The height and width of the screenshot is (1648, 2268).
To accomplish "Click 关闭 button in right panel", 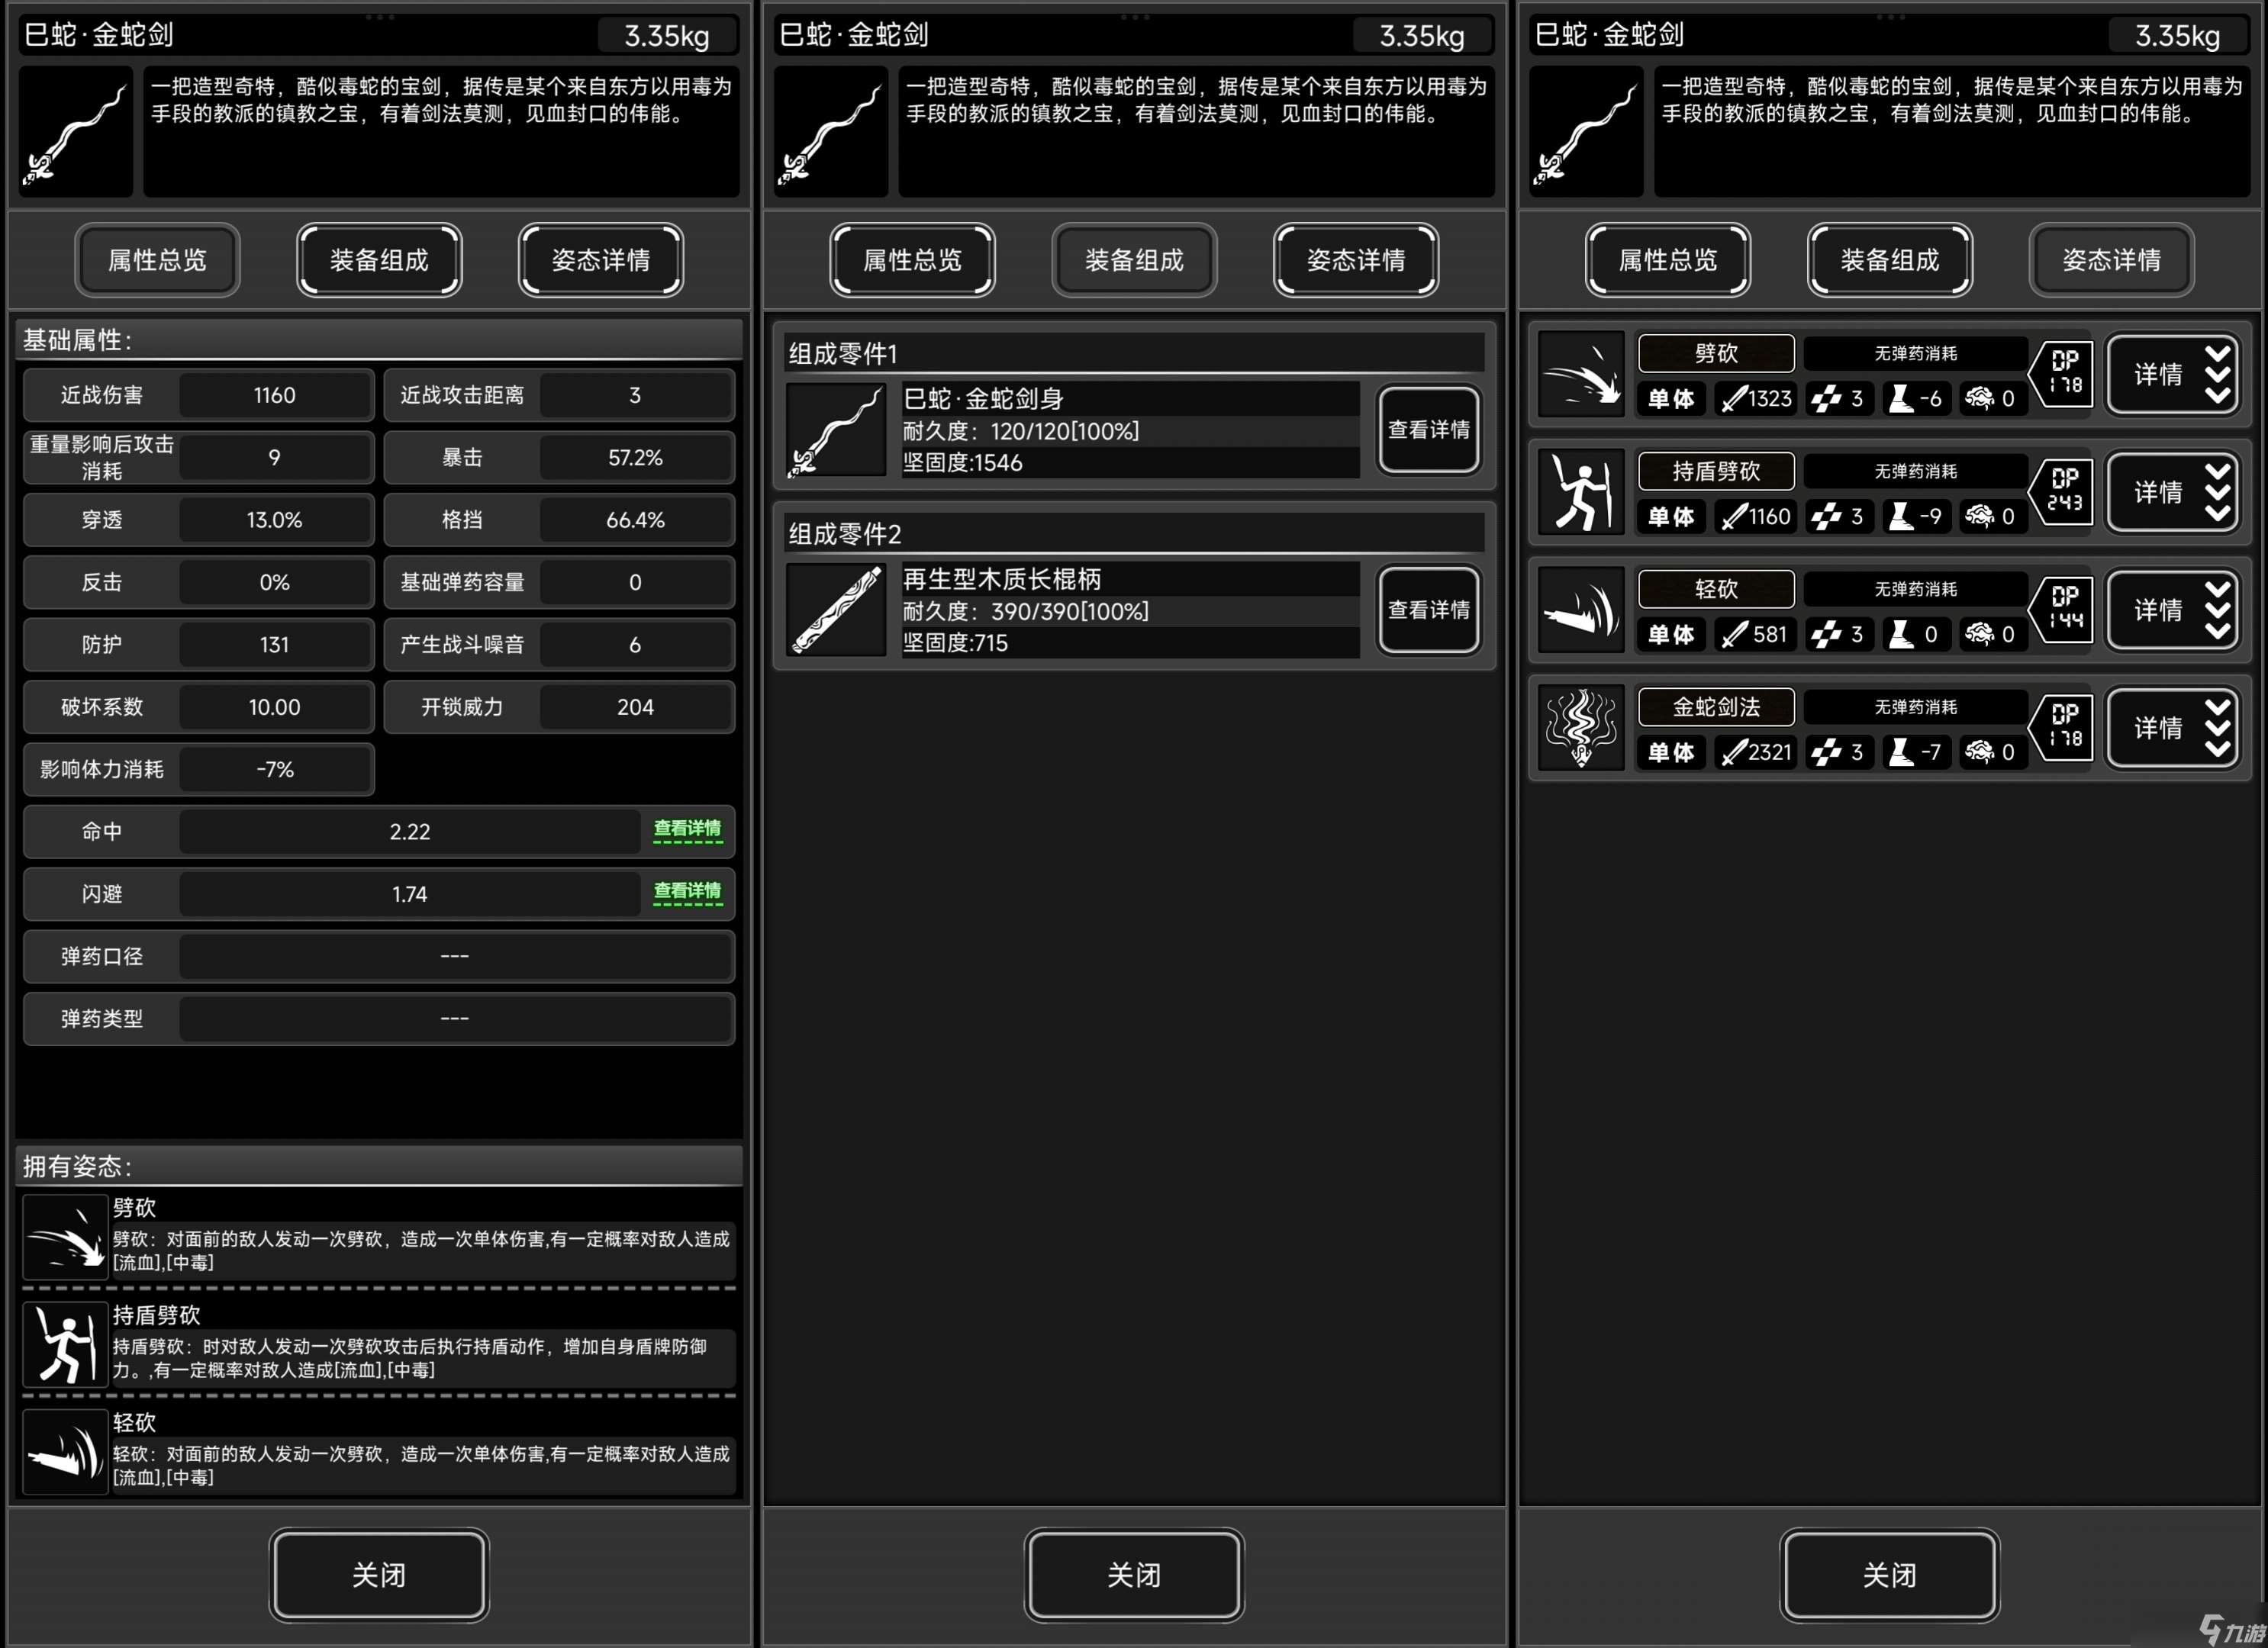I will (x=1890, y=1575).
